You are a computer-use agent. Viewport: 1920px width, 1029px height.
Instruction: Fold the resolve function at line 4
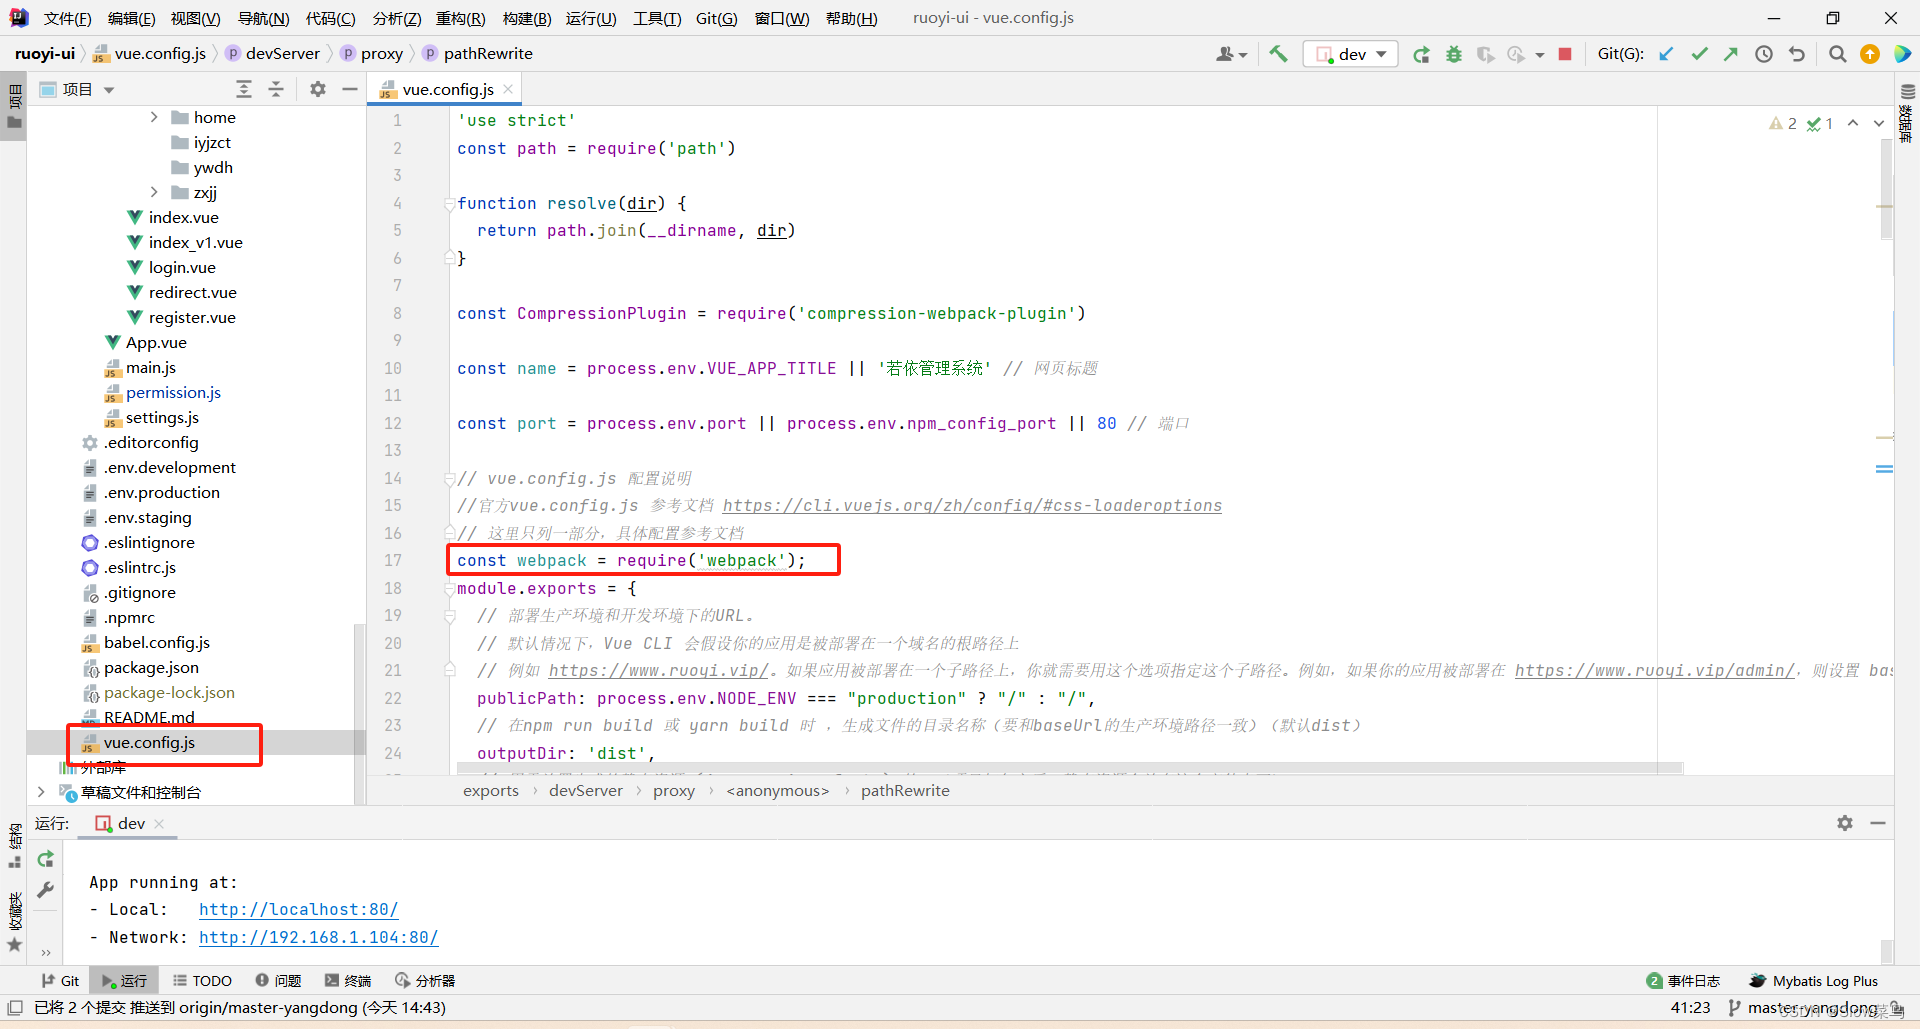pos(449,204)
